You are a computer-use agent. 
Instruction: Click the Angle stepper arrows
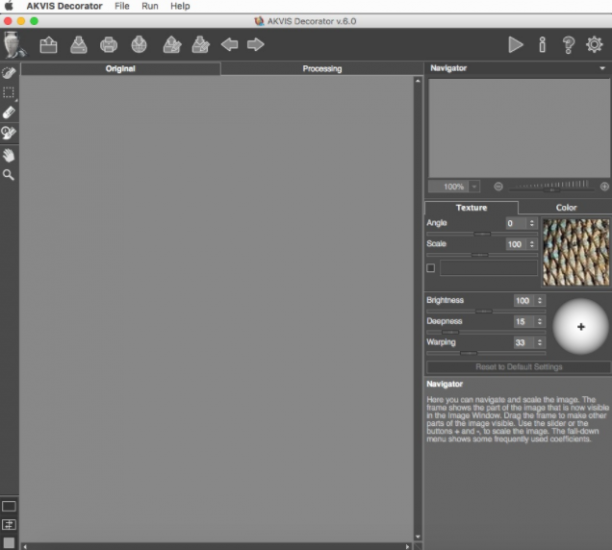tap(532, 223)
